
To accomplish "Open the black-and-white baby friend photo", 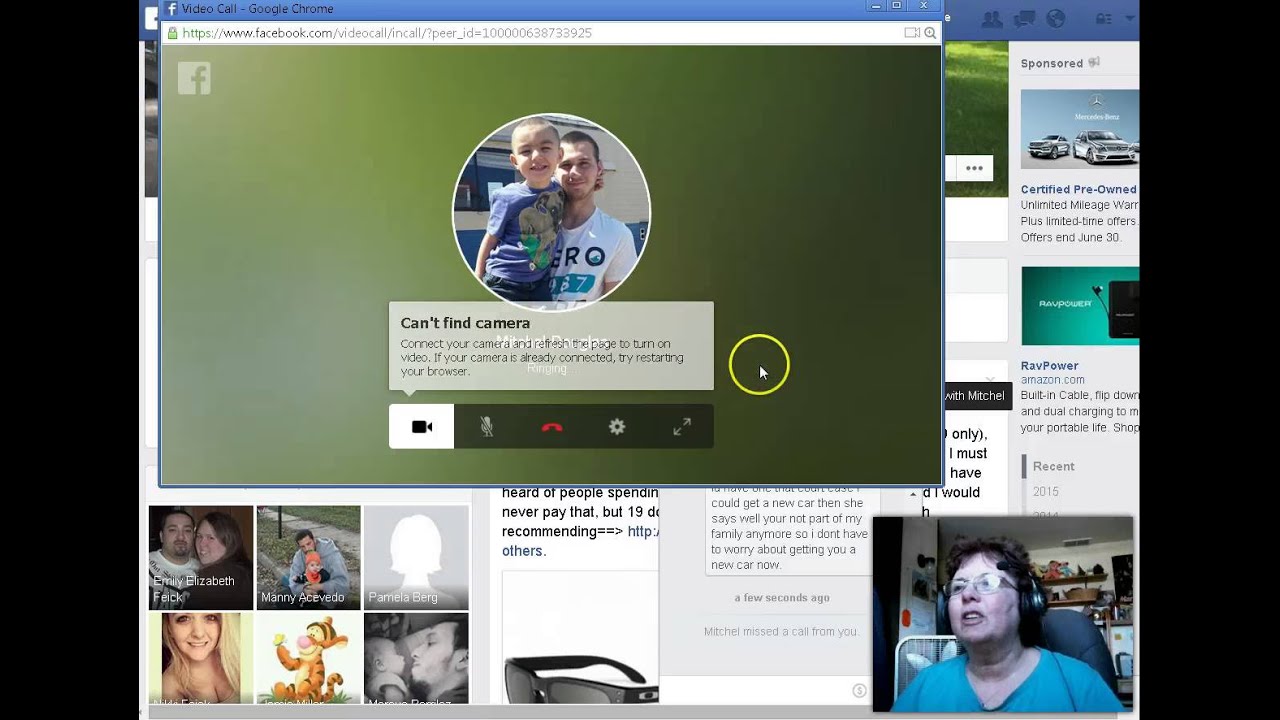I will (416, 658).
